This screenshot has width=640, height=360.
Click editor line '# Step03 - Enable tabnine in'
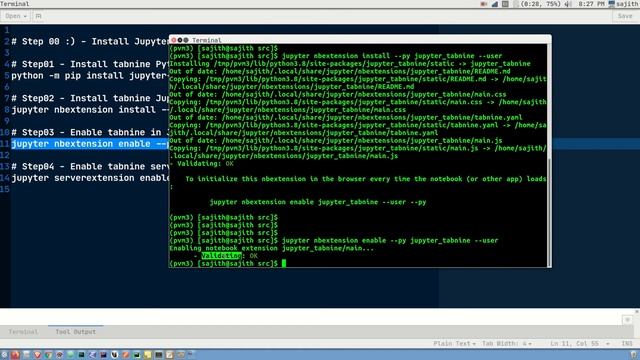tap(90, 132)
